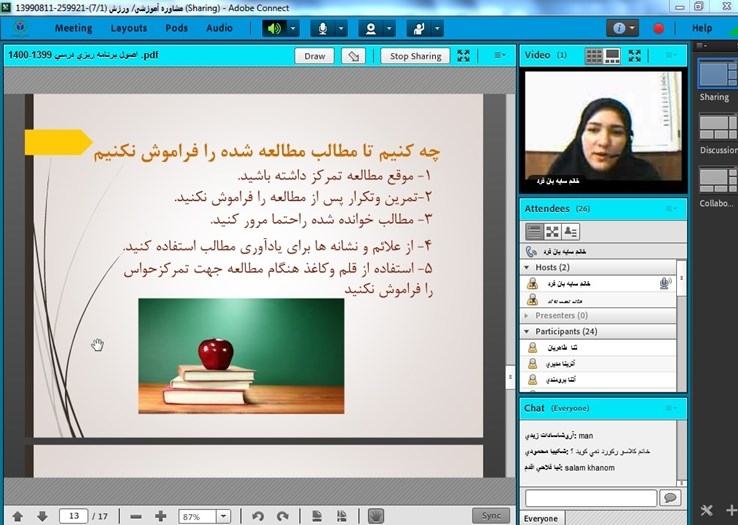Select attendee list view icon

(534, 232)
